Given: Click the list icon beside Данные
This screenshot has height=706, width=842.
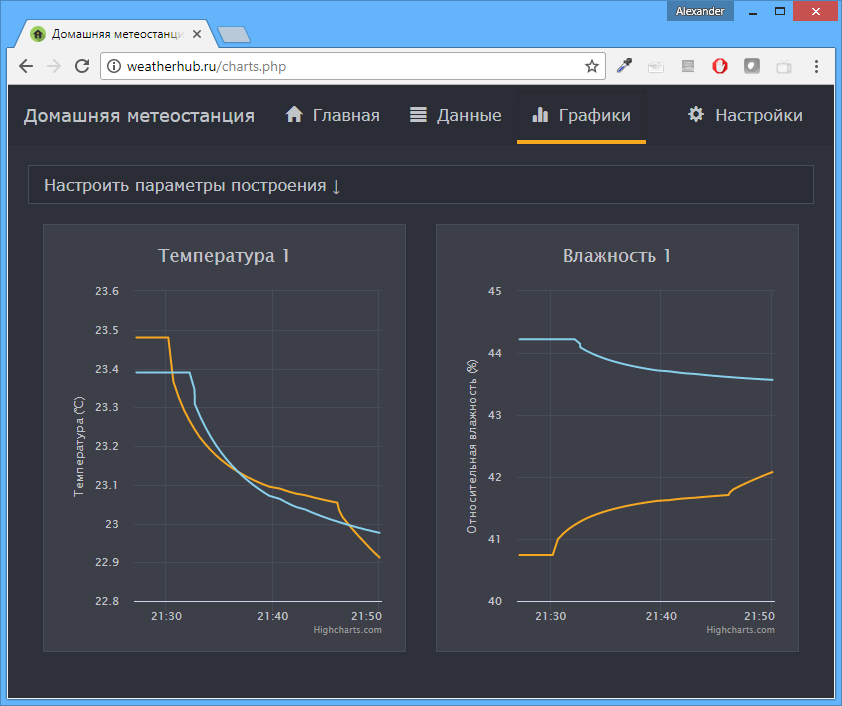Looking at the screenshot, I should click(x=417, y=114).
